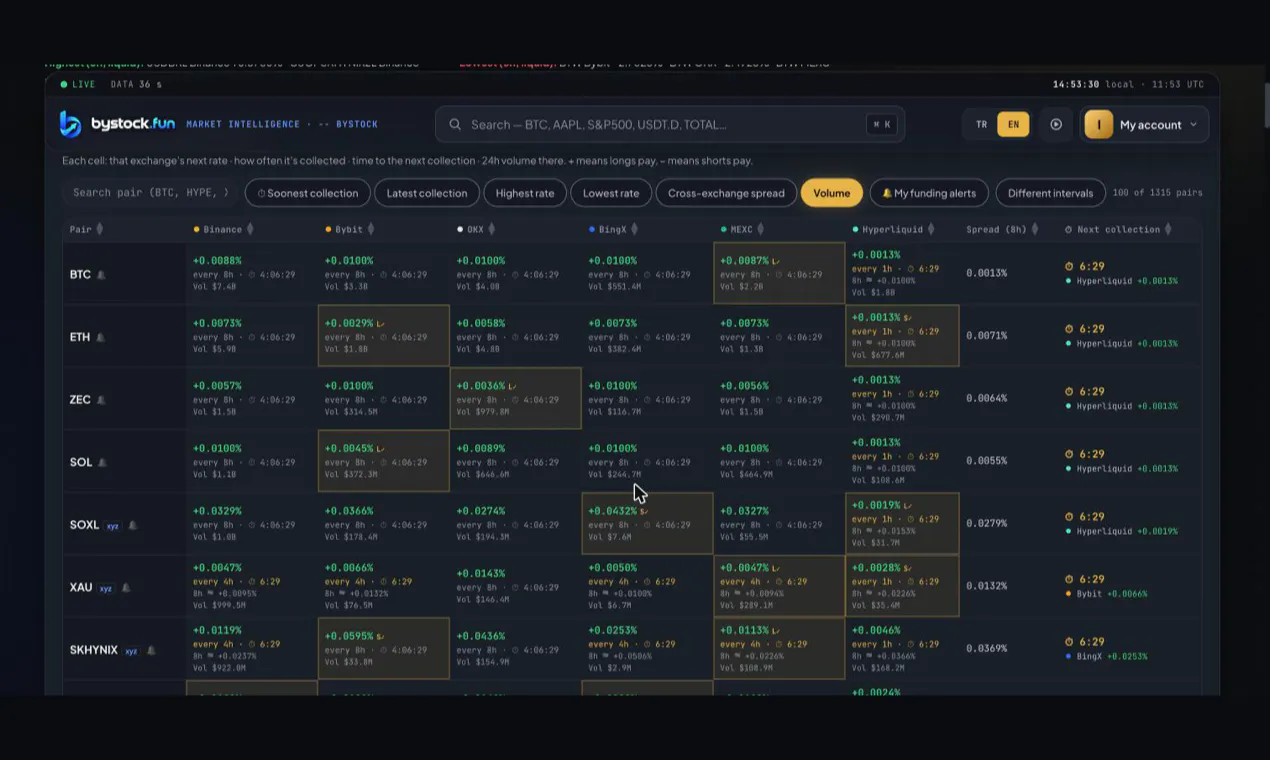Click the sort arrows on BingX column

tap(634, 229)
